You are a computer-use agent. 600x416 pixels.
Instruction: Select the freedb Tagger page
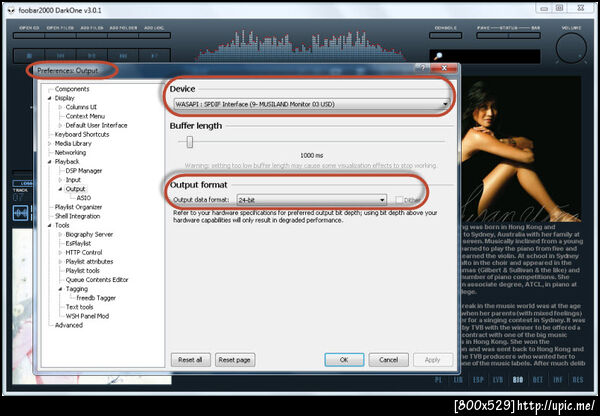(96, 298)
